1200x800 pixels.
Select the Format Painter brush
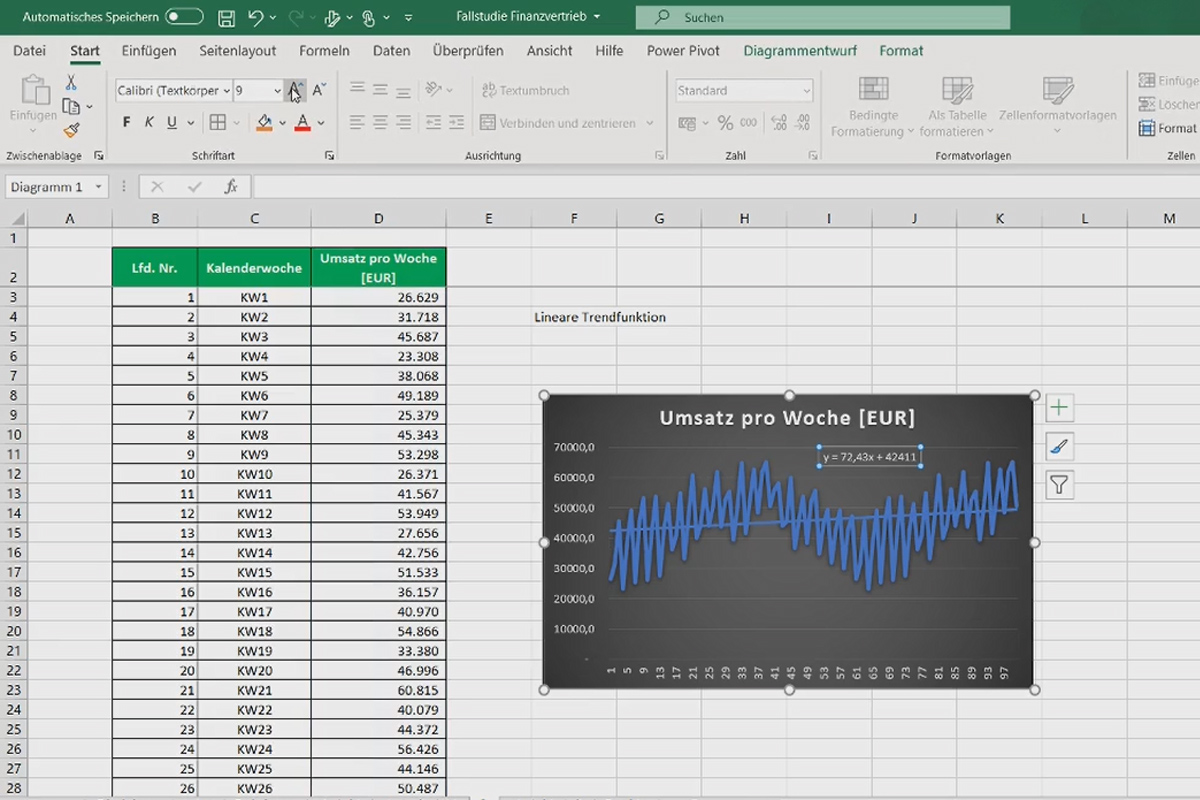tap(71, 130)
